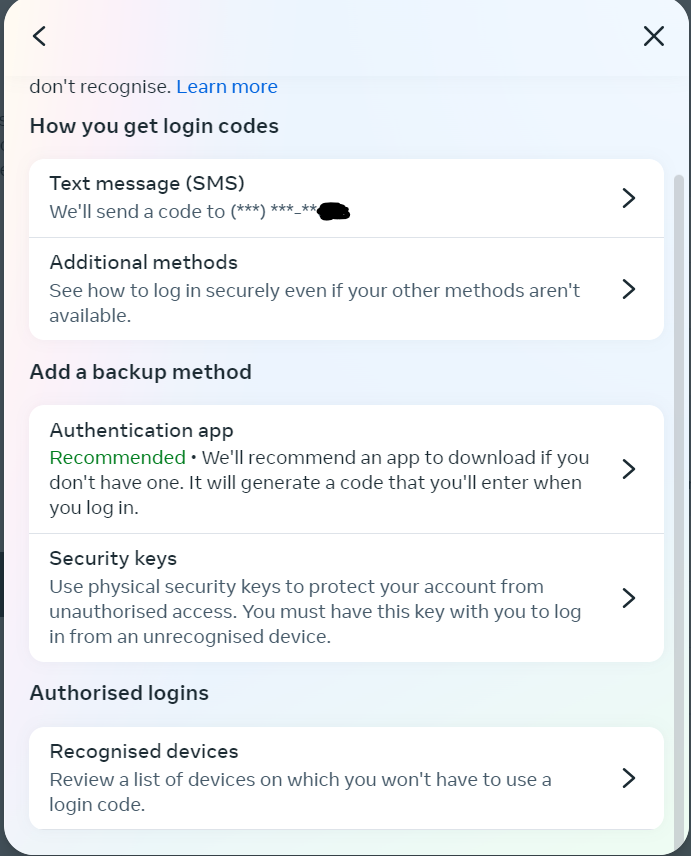Click the chevron icon for Recognised devices

[x=628, y=778]
